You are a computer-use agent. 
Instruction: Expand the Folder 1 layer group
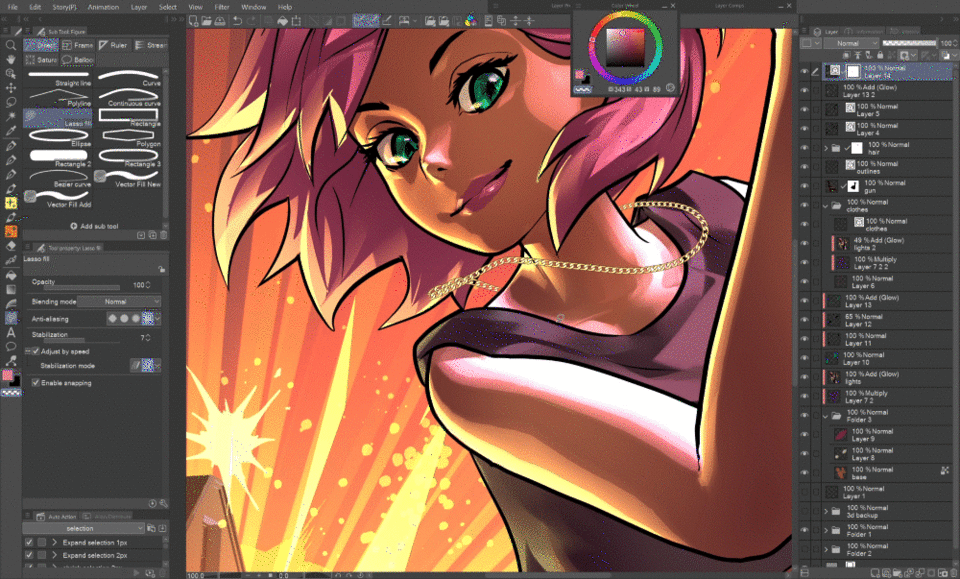[x=826, y=531]
